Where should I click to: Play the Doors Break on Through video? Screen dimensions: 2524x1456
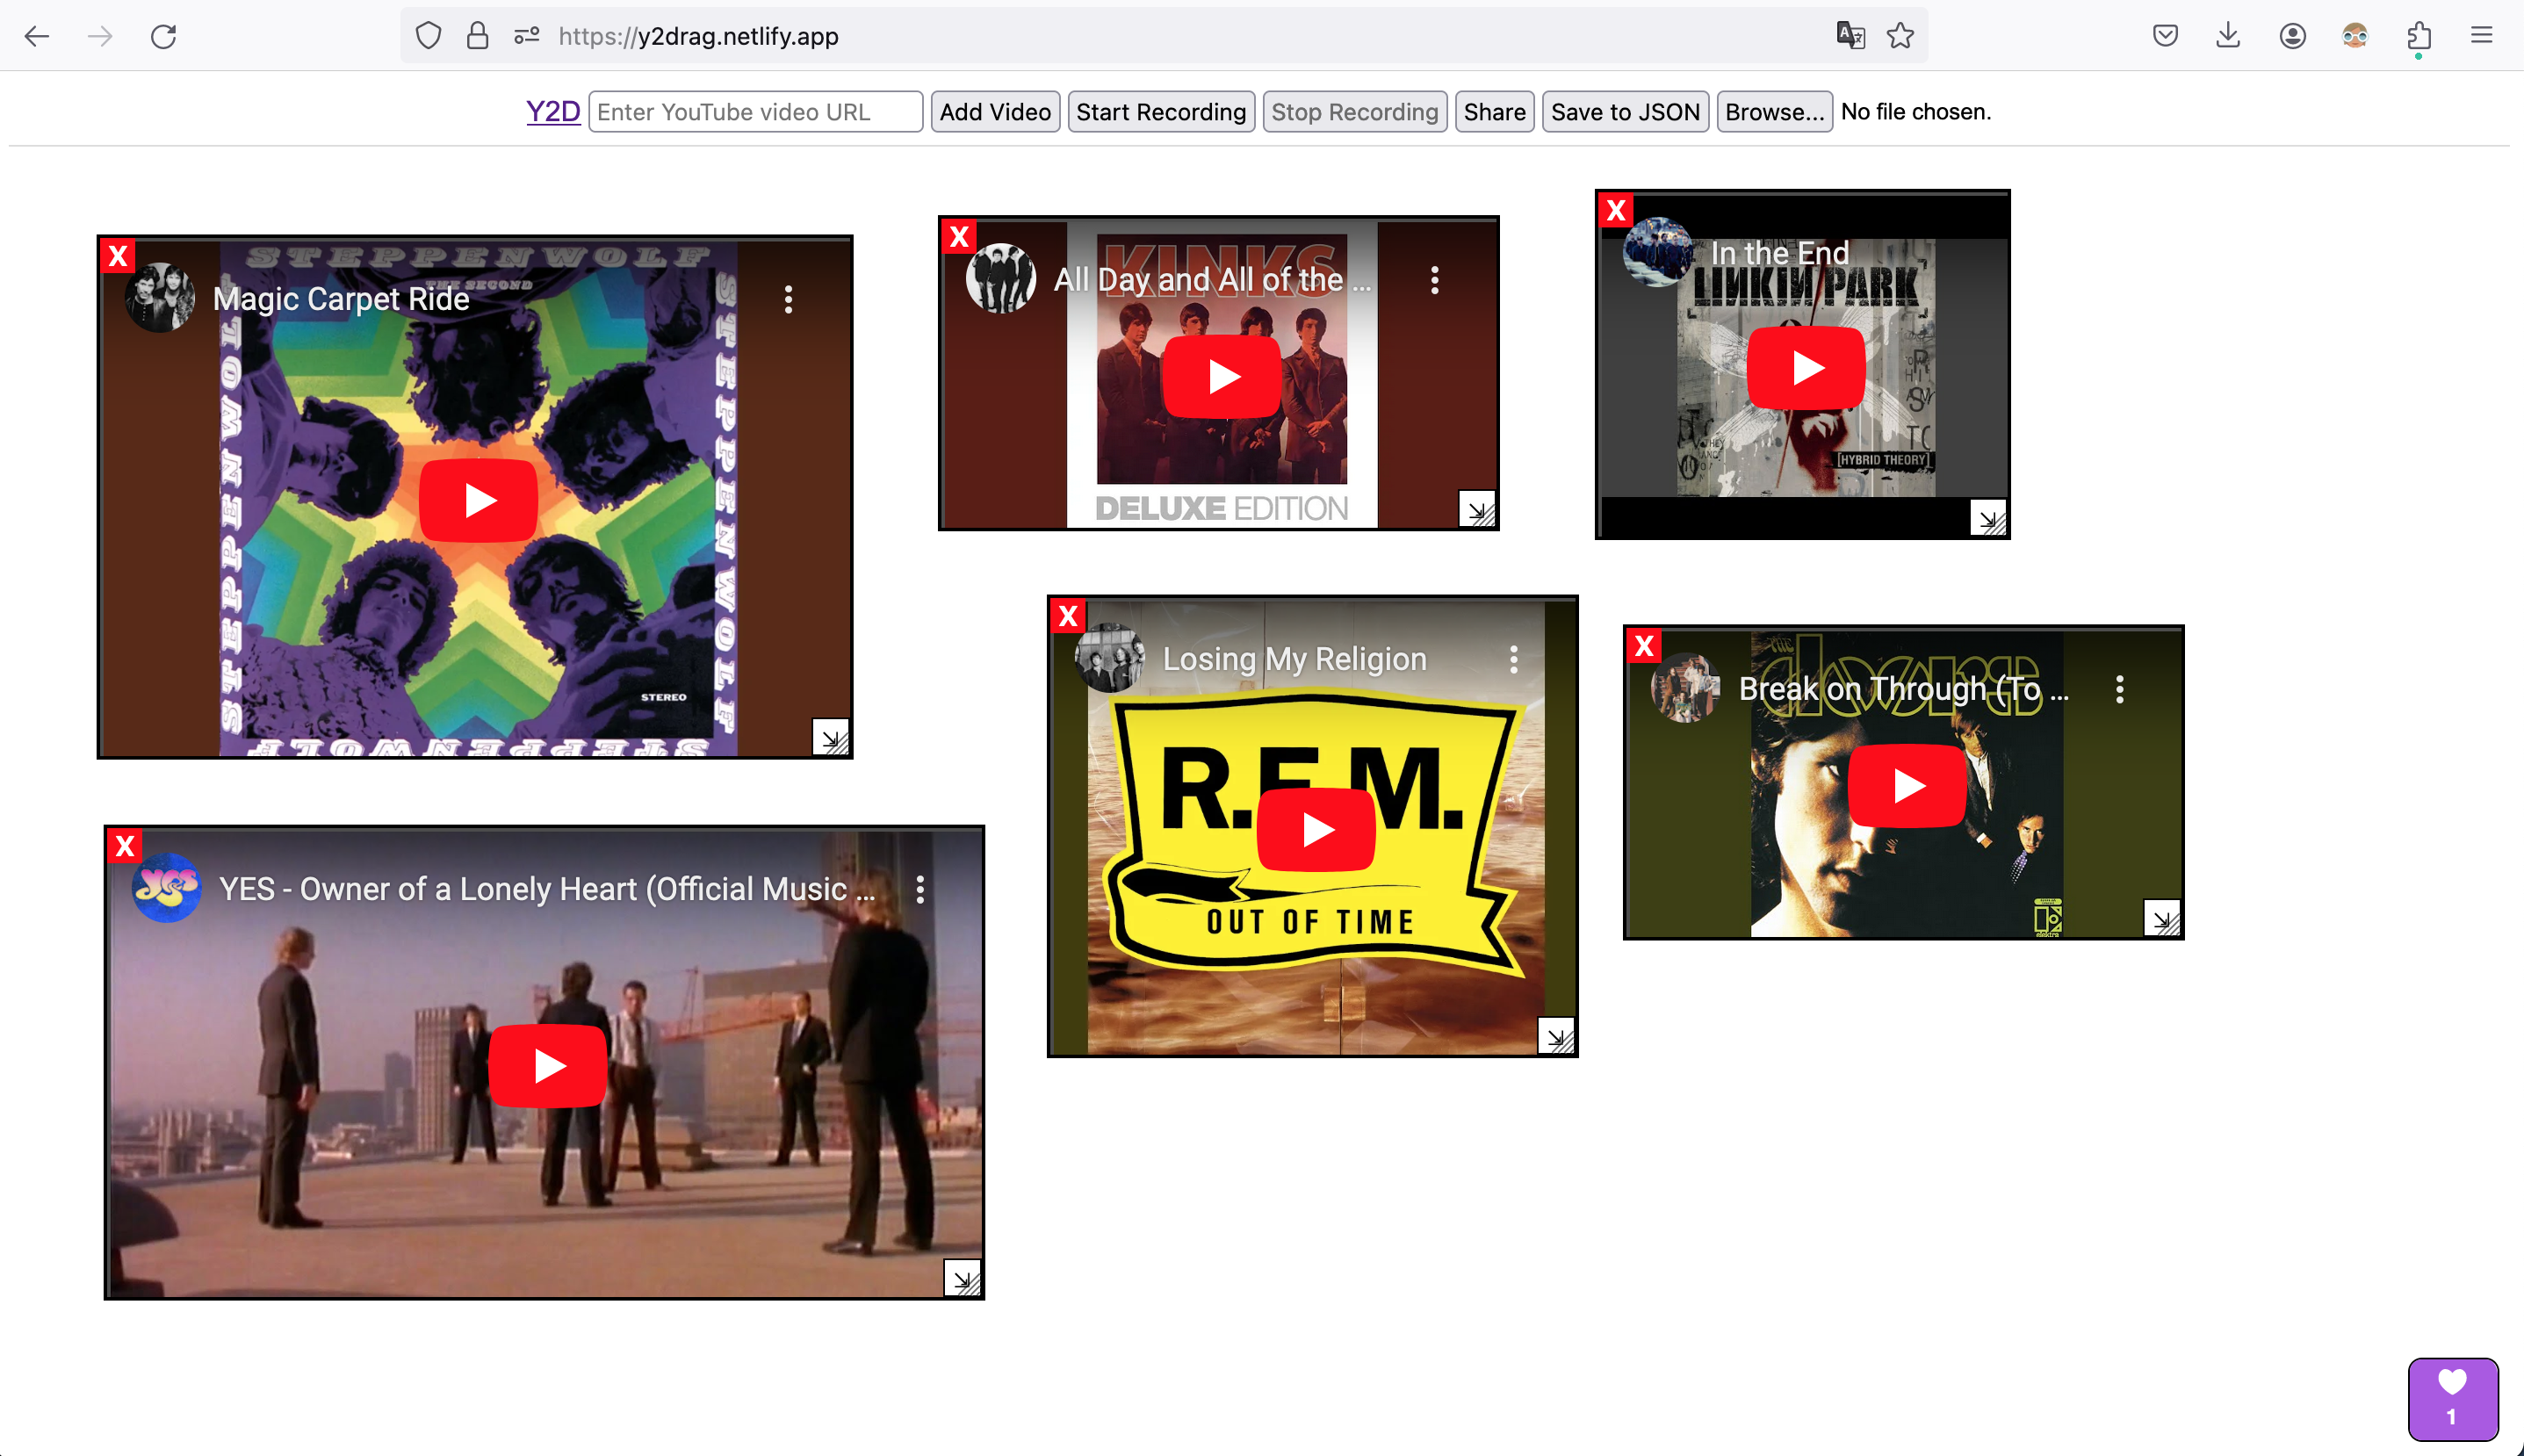point(1907,786)
